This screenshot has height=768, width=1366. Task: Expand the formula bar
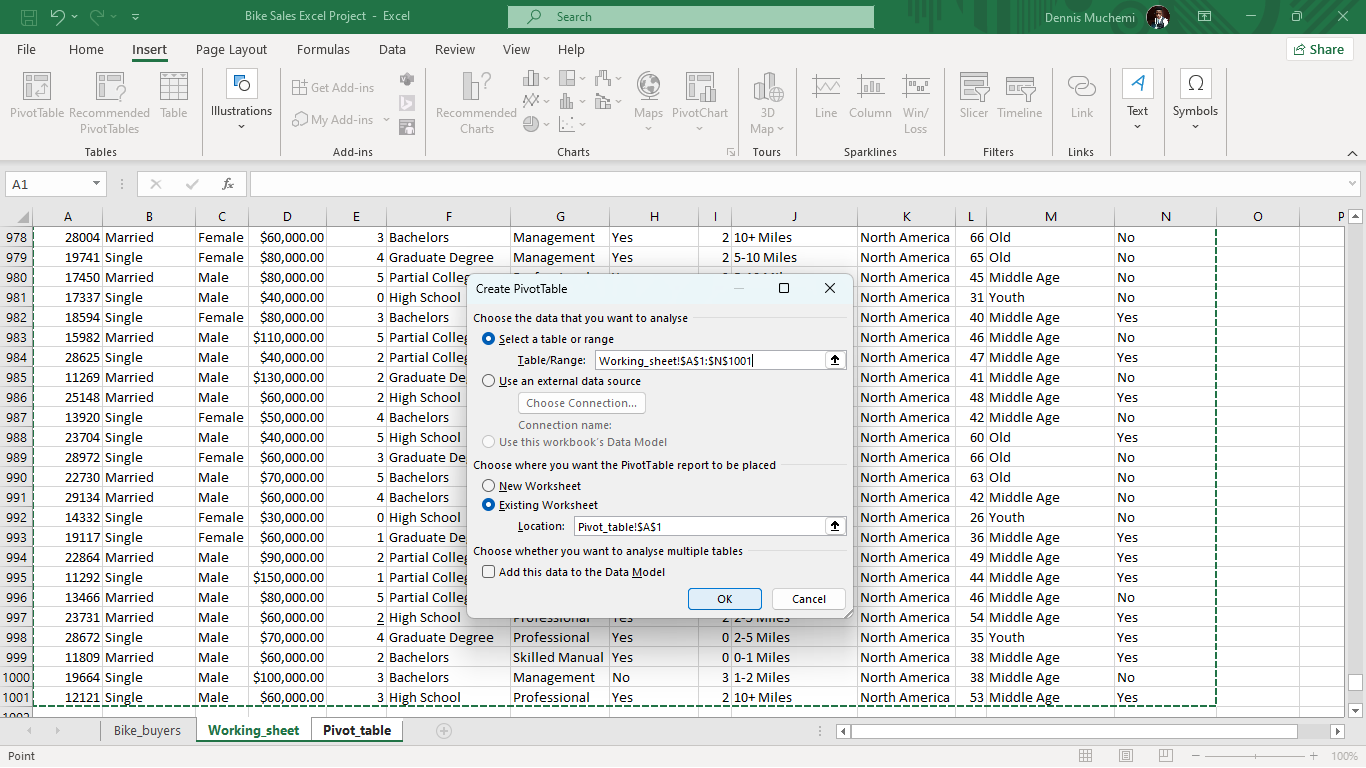(x=1352, y=184)
